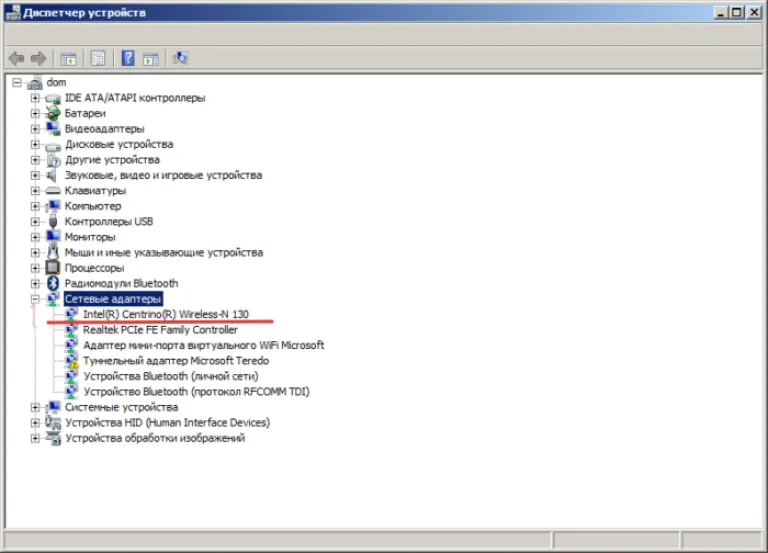Select Устройства HID (Human Interface Devices) label
768x553 pixels.
(168, 423)
